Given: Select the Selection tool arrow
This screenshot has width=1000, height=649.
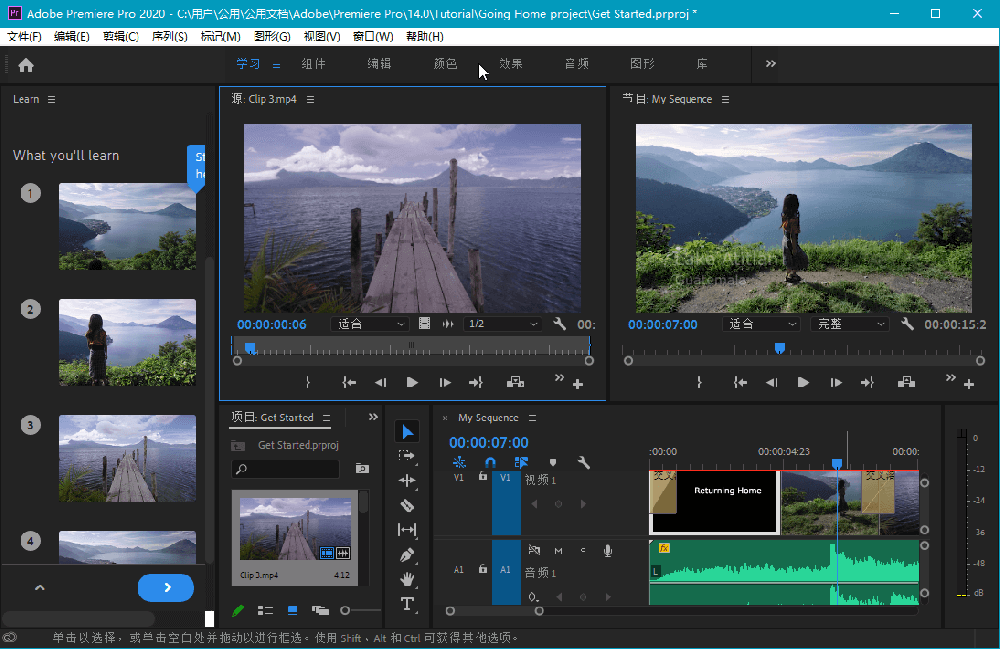Looking at the screenshot, I should pos(408,432).
